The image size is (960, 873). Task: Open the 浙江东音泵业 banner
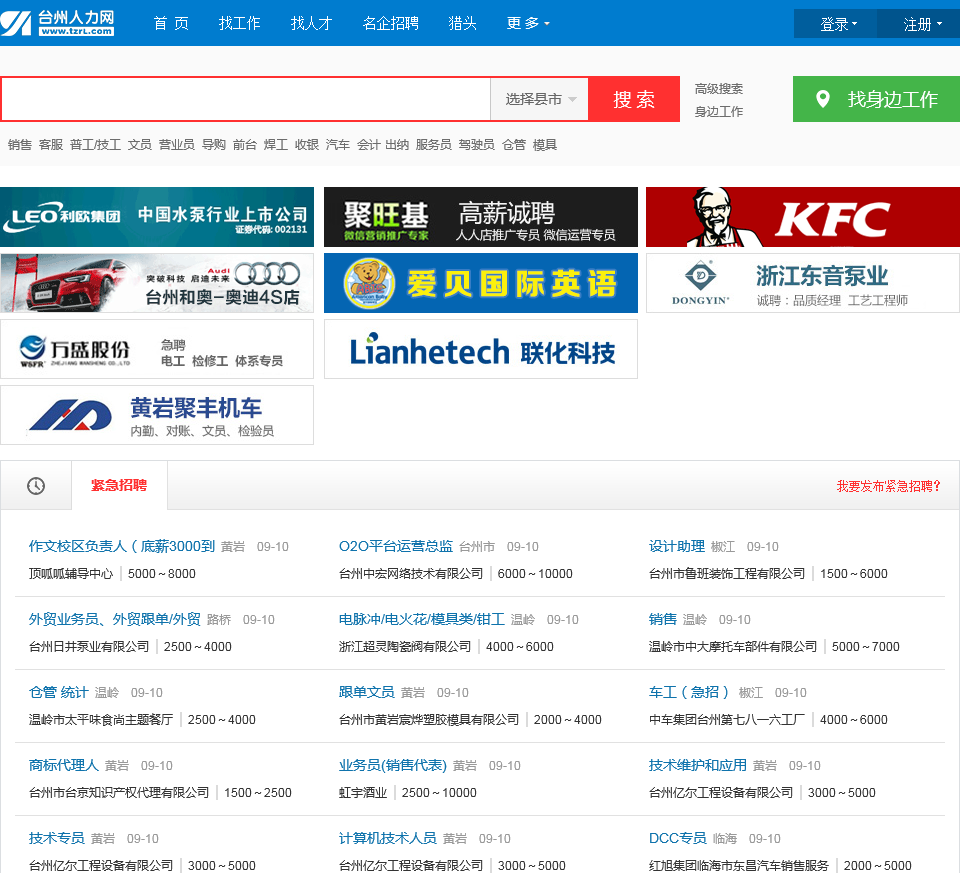pos(803,283)
